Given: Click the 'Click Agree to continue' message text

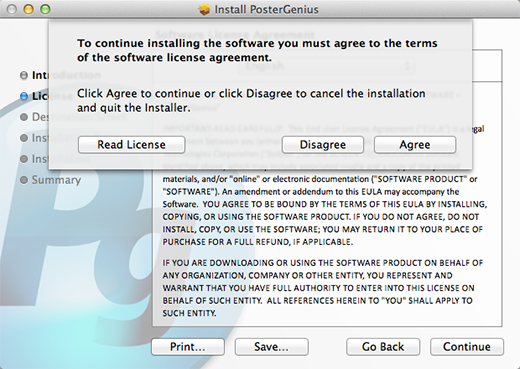Looking at the screenshot, I should click(x=251, y=100).
